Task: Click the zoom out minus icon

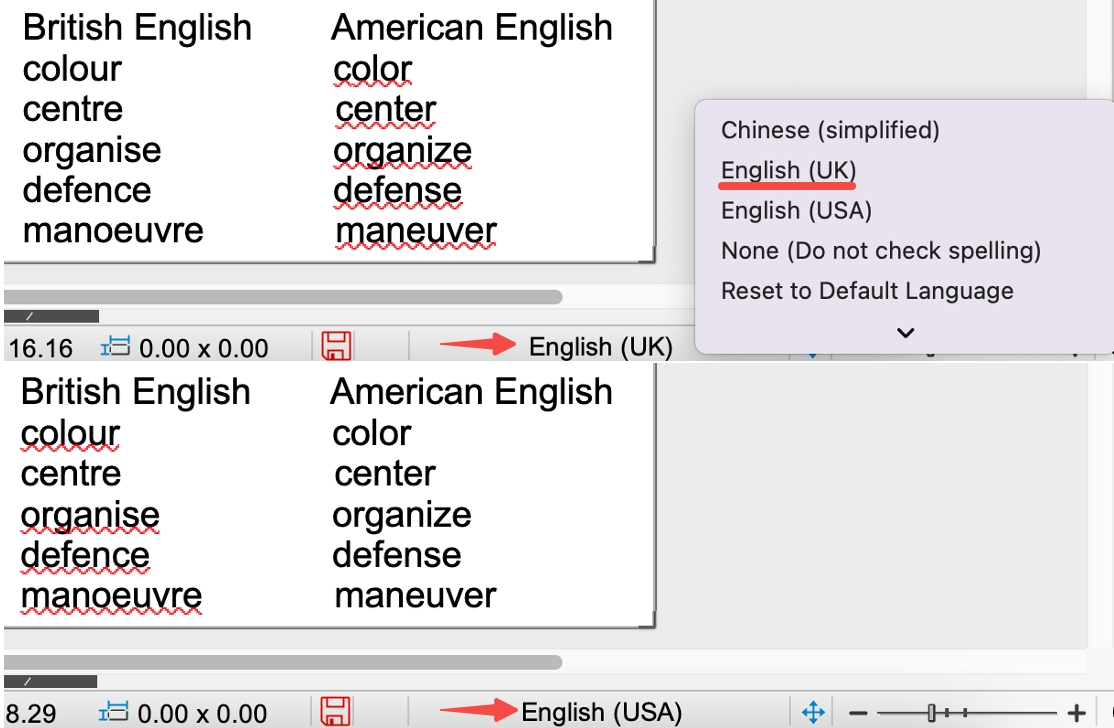Action: [857, 713]
